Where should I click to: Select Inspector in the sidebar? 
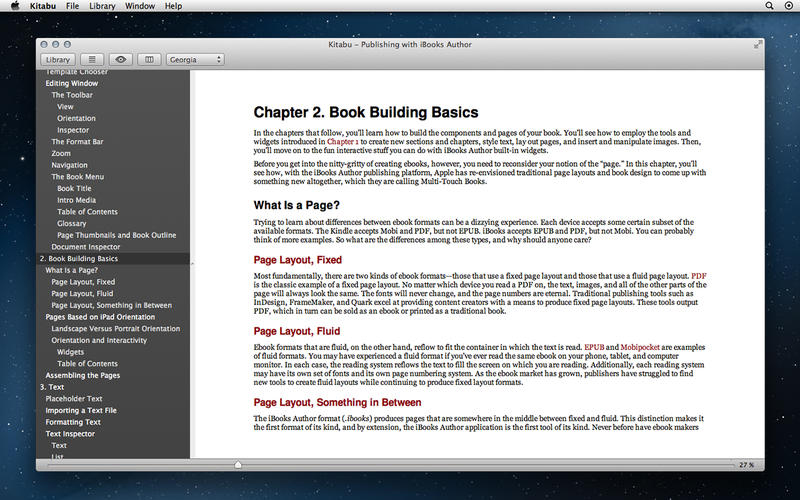[x=73, y=130]
